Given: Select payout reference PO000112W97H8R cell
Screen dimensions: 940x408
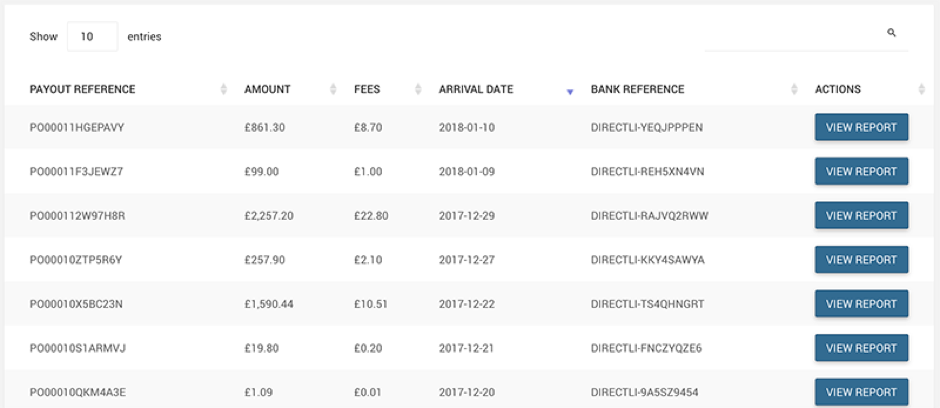Looking at the screenshot, I should [77, 216].
